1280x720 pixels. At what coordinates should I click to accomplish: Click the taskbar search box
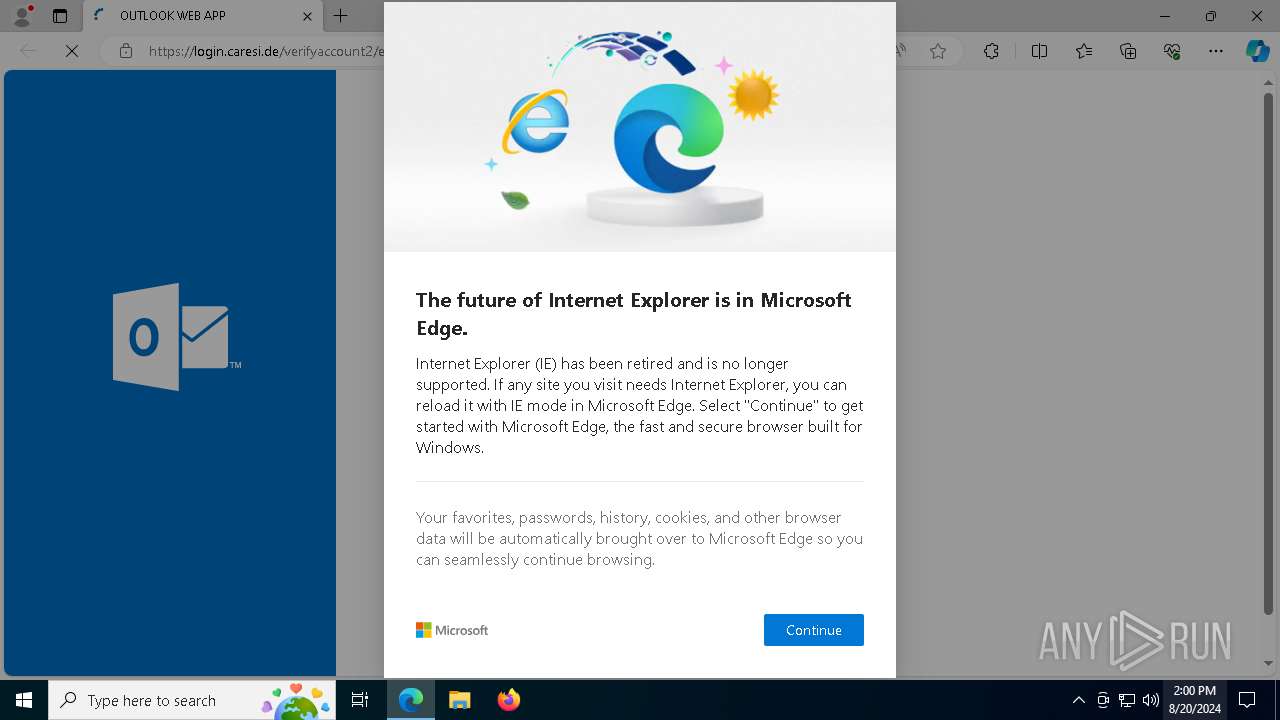pos(192,700)
